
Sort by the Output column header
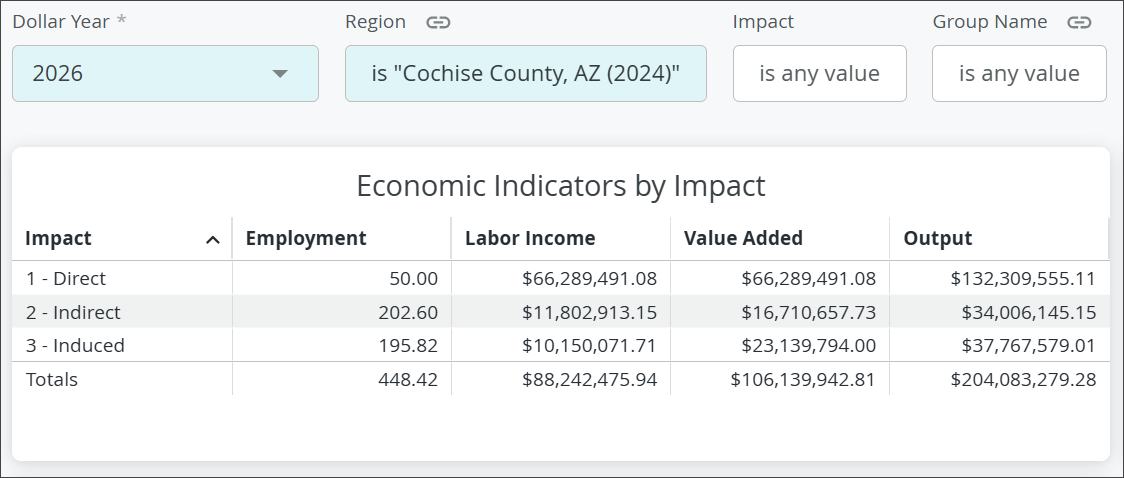tap(938, 238)
